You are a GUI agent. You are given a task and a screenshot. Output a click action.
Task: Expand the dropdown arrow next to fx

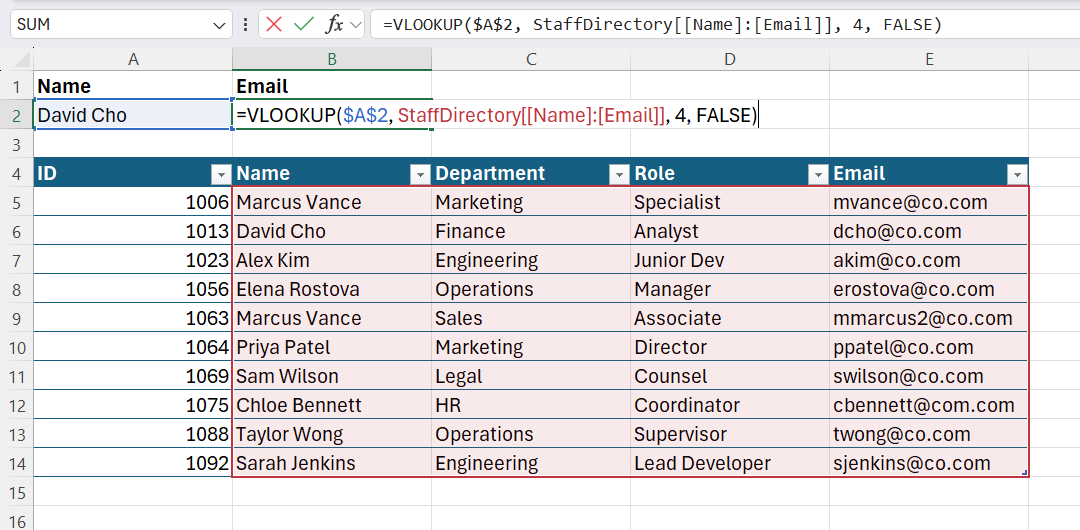pyautogui.click(x=356, y=25)
